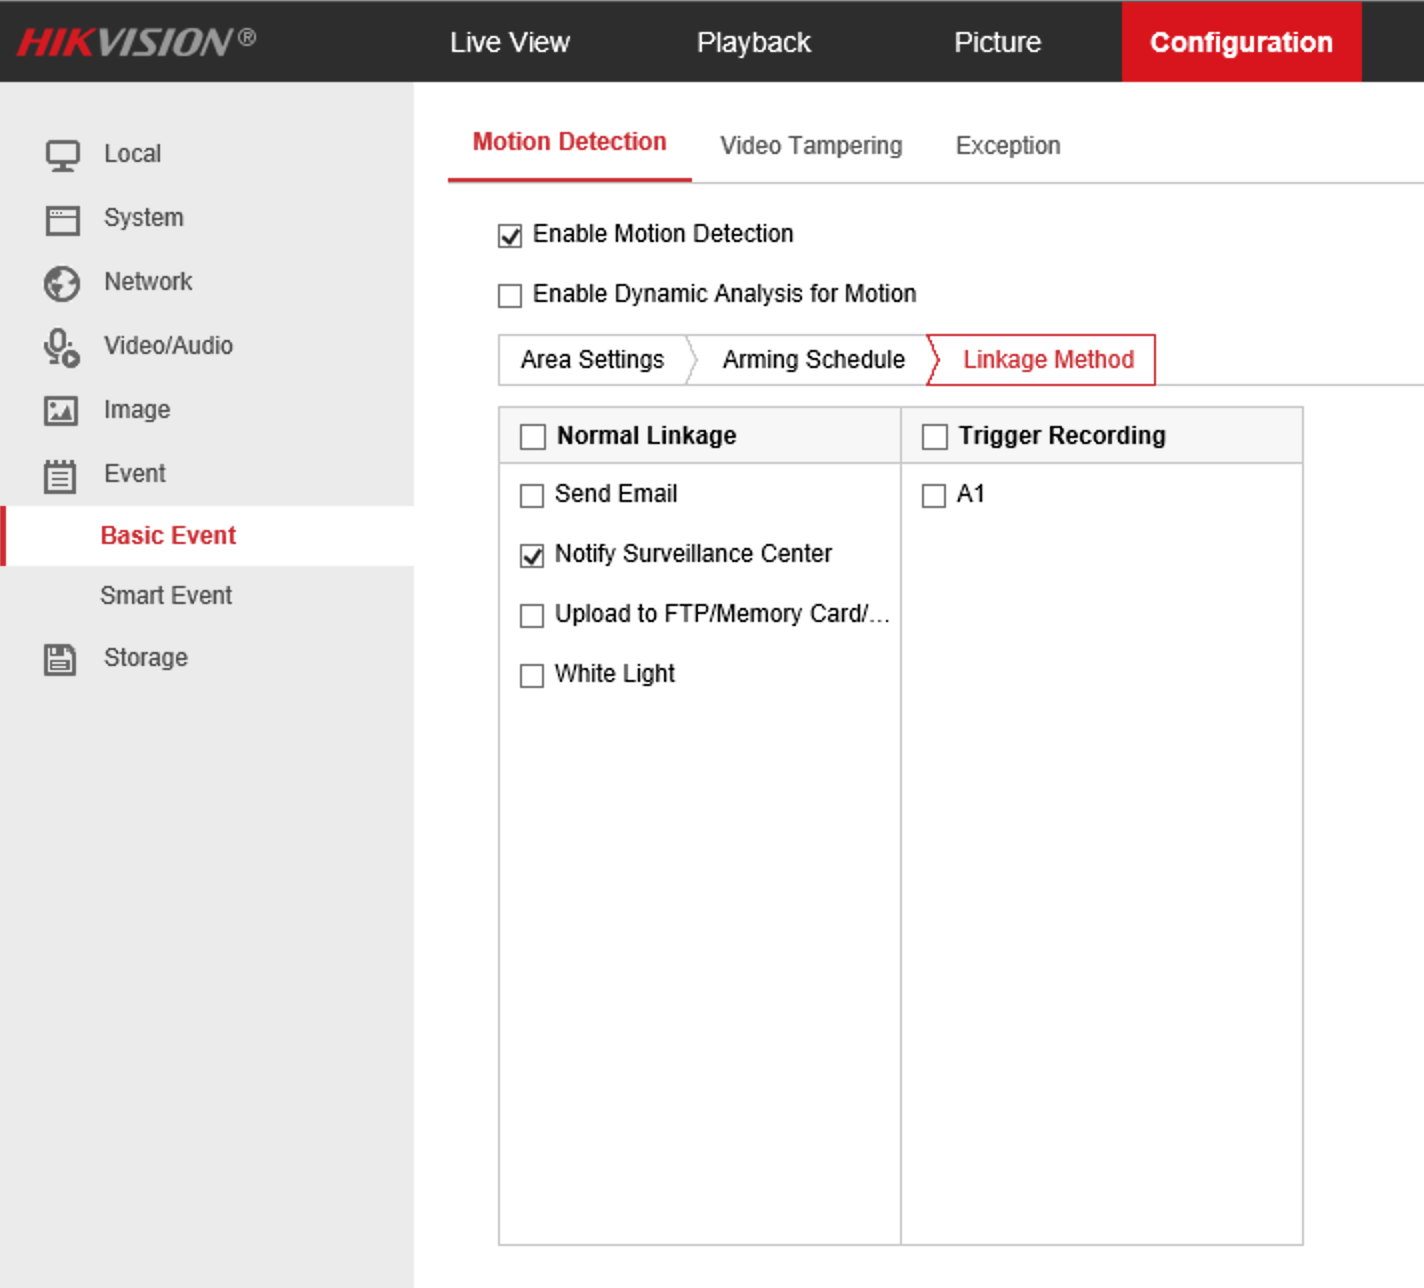This screenshot has width=1424, height=1288.
Task: Click the System window icon
Action: click(x=62, y=219)
